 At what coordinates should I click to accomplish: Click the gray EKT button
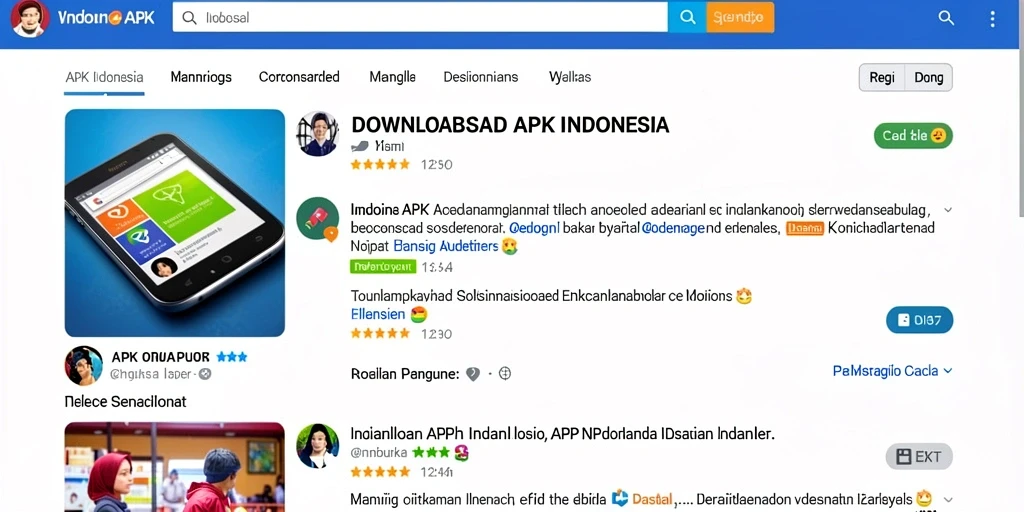920,456
